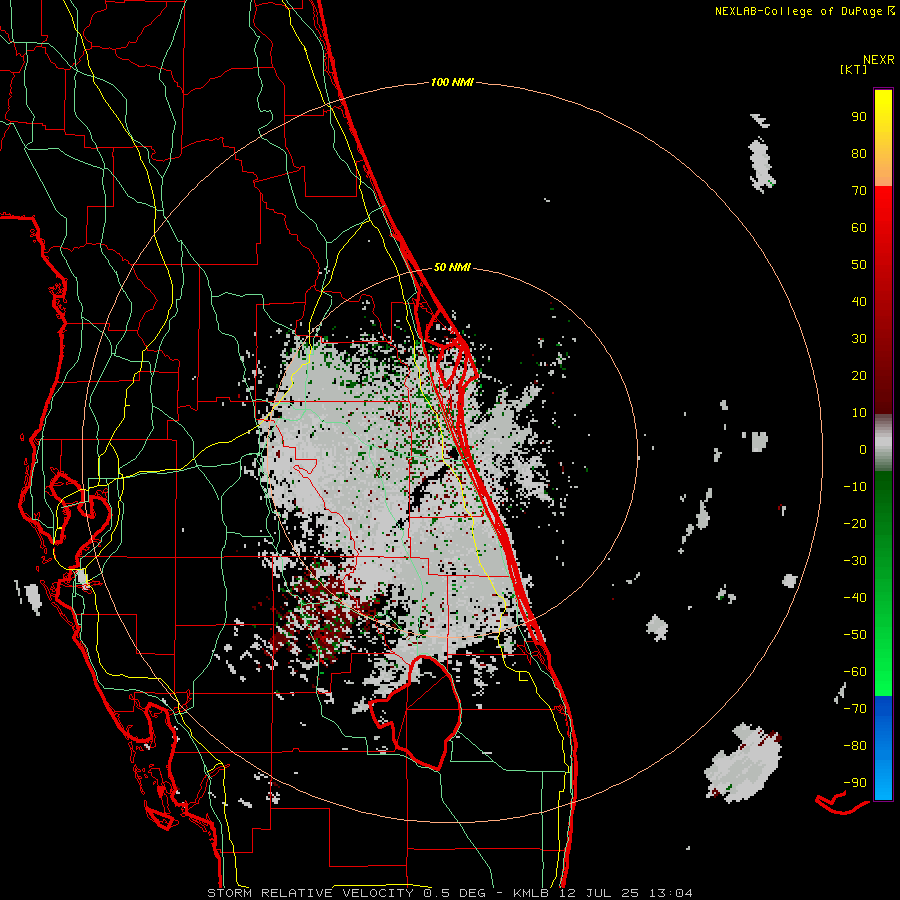Image resolution: width=900 pixels, height=900 pixels.
Task: Click the -50 scale value
Action: point(855,635)
